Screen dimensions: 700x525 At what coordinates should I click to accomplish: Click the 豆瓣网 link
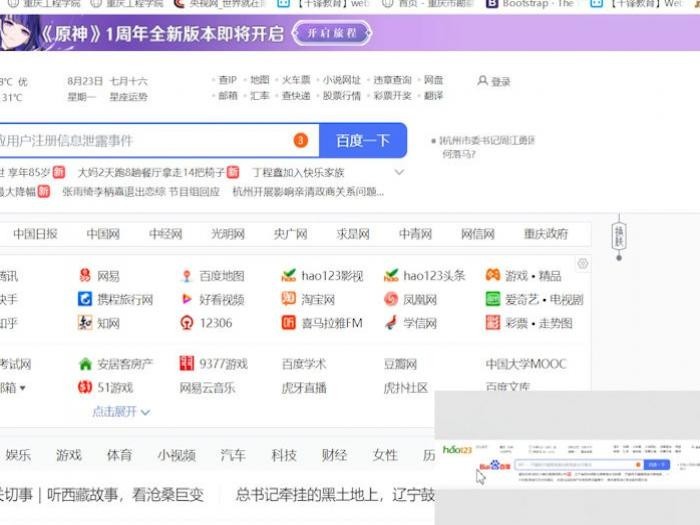coord(400,364)
